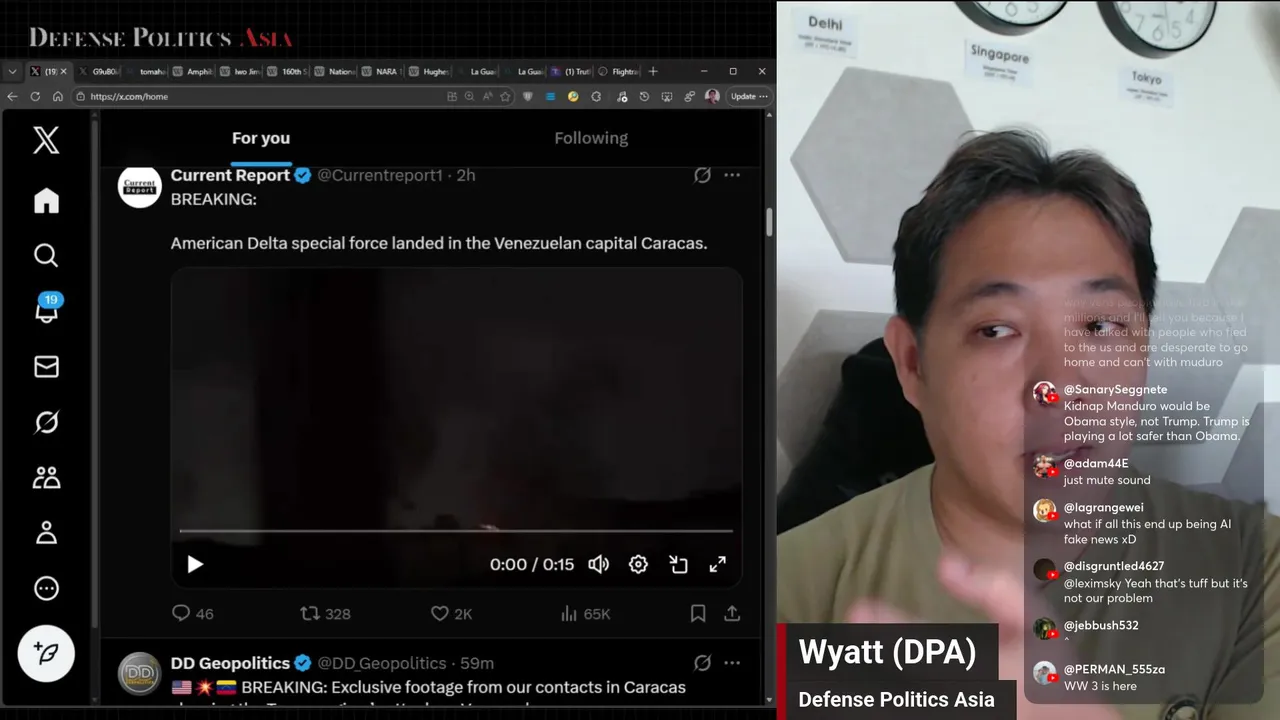Toggle picture-in-picture on video

[678, 564]
